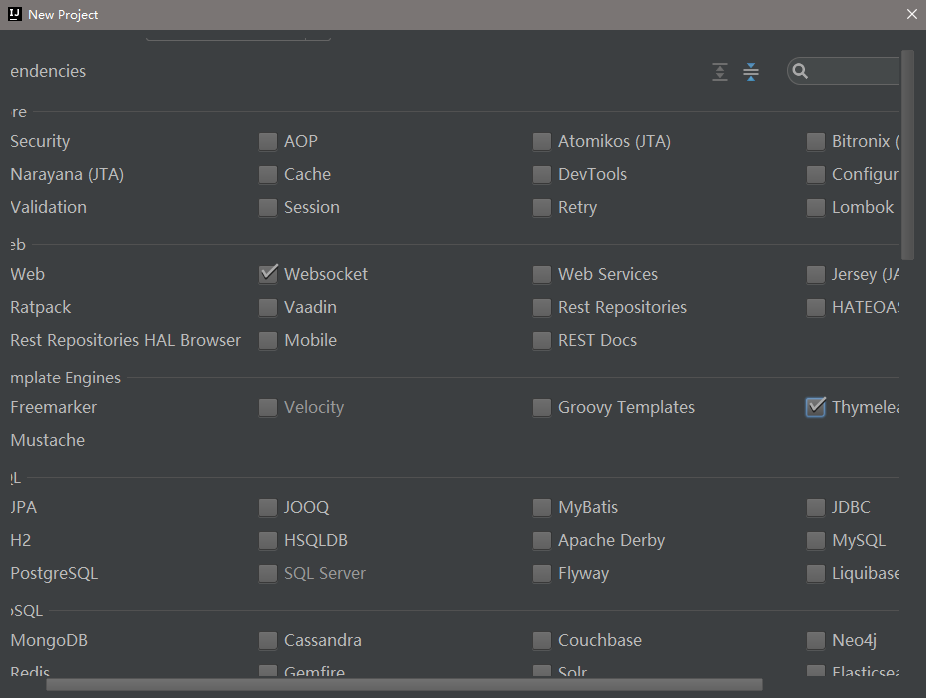The image size is (926, 698).
Task: Enable the MySQL checkbox
Action: point(816,541)
